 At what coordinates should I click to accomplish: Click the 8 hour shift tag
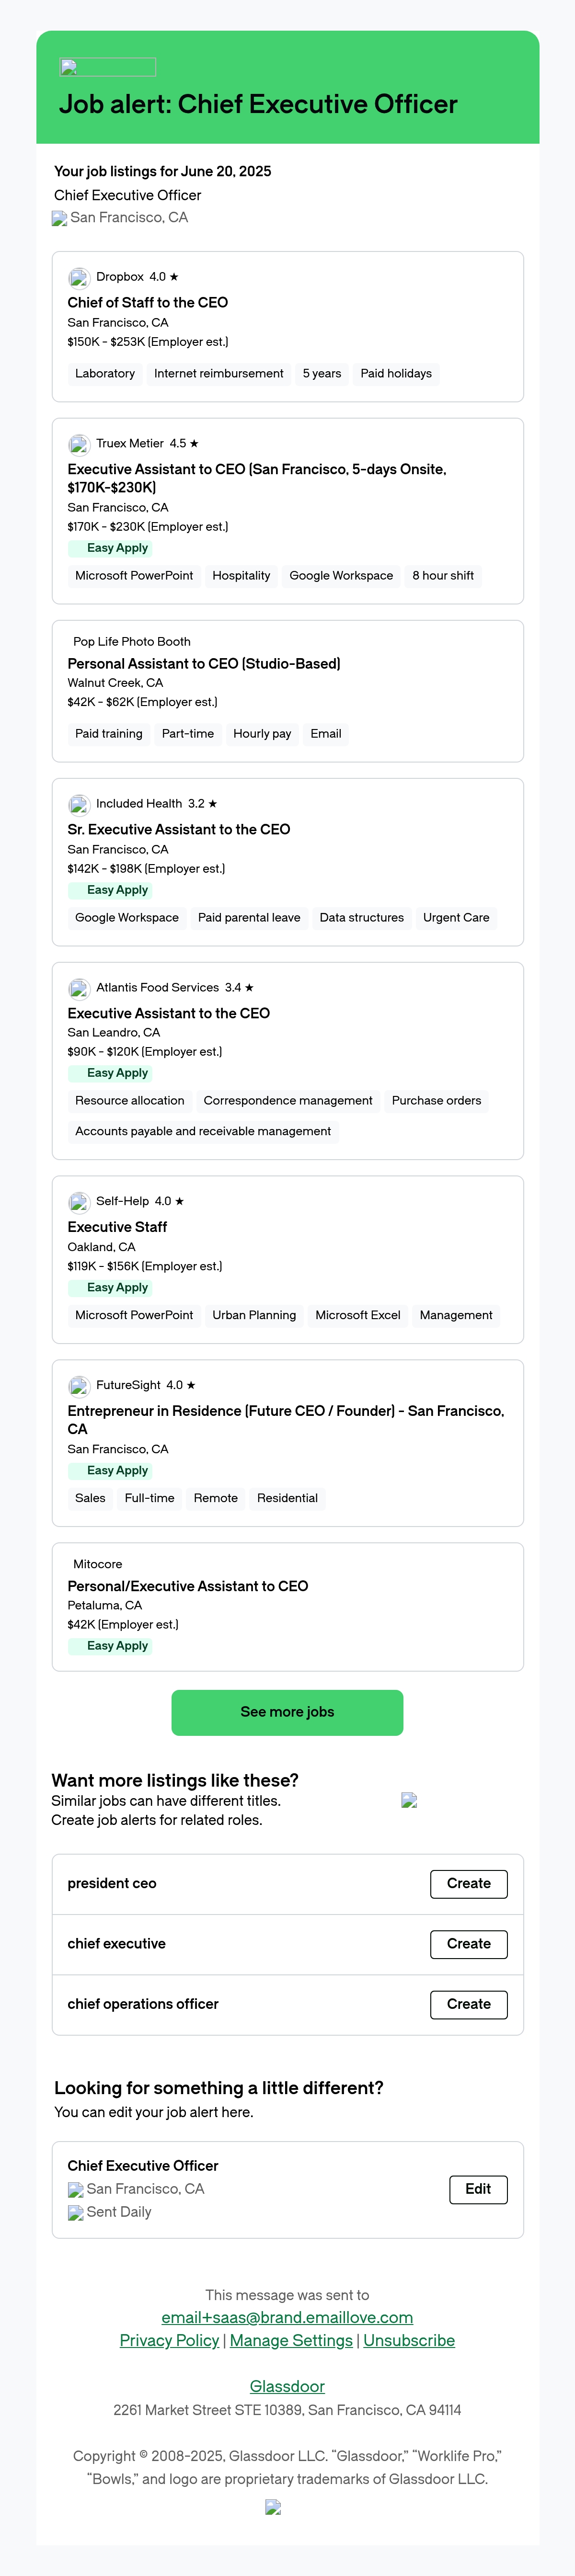pos(443,576)
